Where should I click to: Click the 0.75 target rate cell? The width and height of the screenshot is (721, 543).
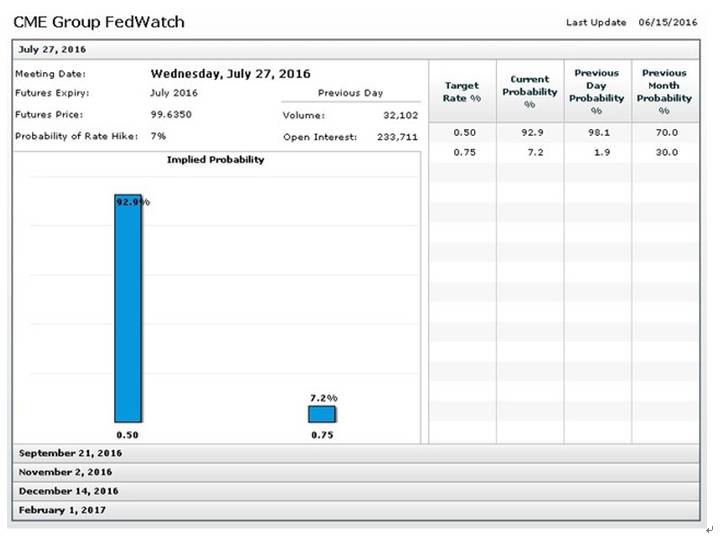(x=464, y=152)
